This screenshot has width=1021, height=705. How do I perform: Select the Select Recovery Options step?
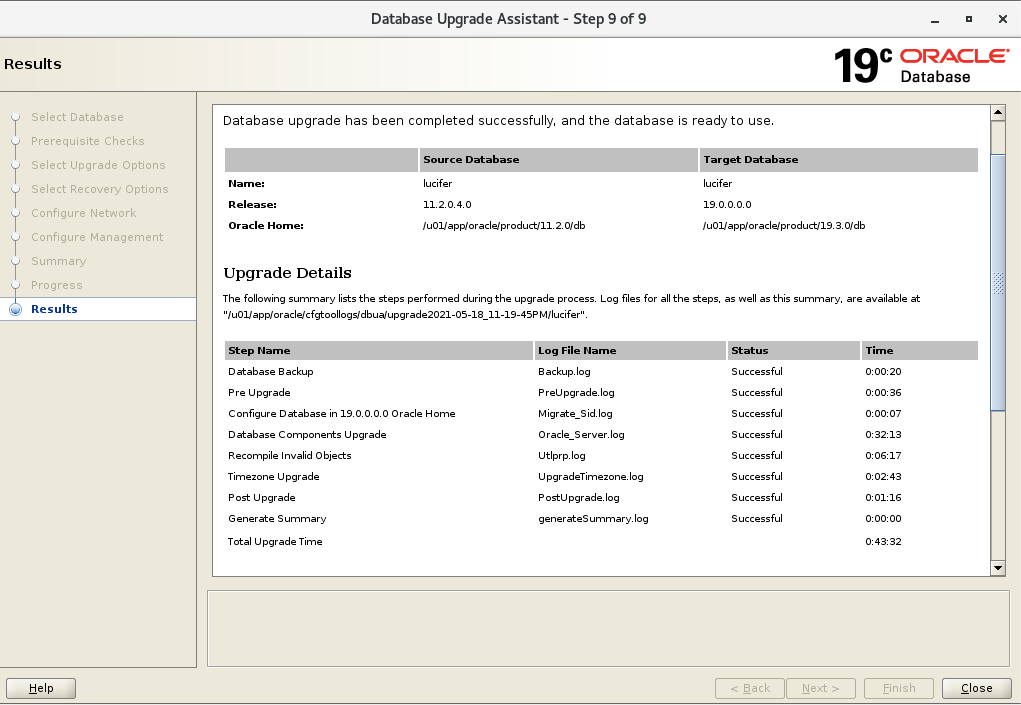[100, 189]
